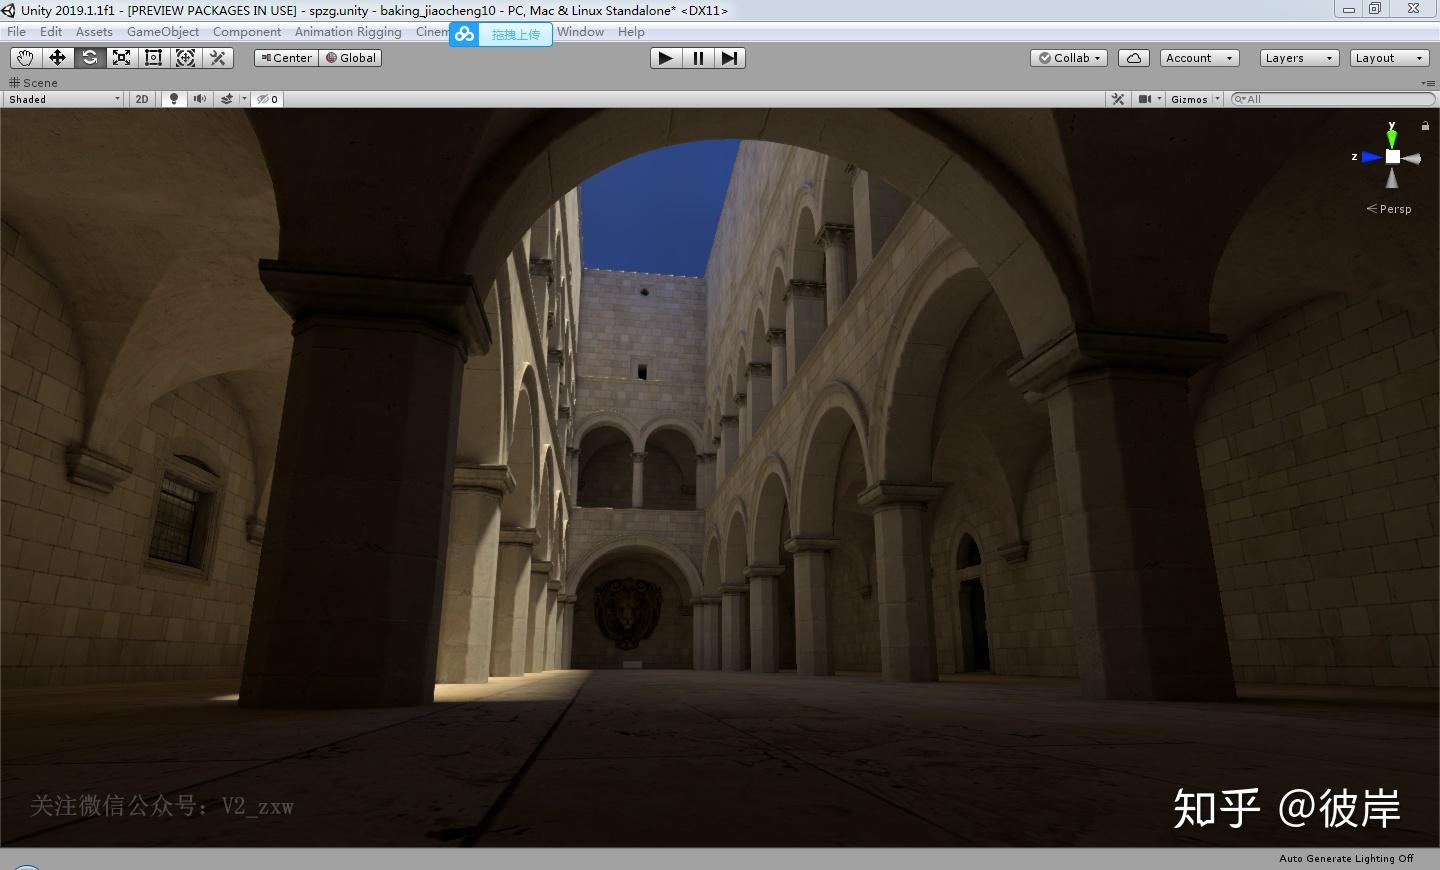
Task: Select the Hand tool
Action: [25, 58]
